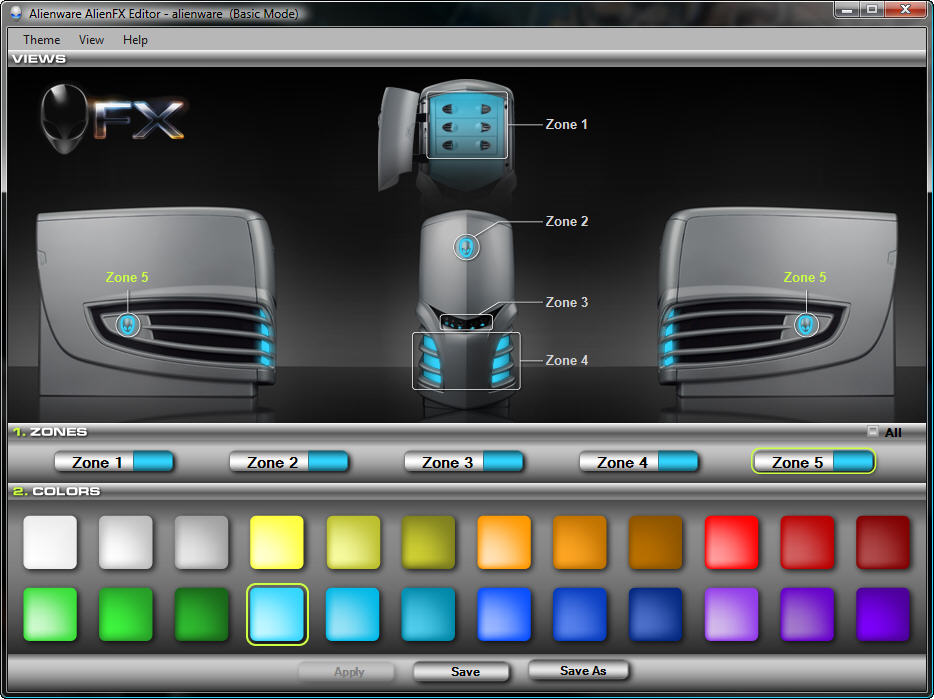Image resolution: width=934 pixels, height=699 pixels.
Task: Click the Save button
Action: point(465,672)
